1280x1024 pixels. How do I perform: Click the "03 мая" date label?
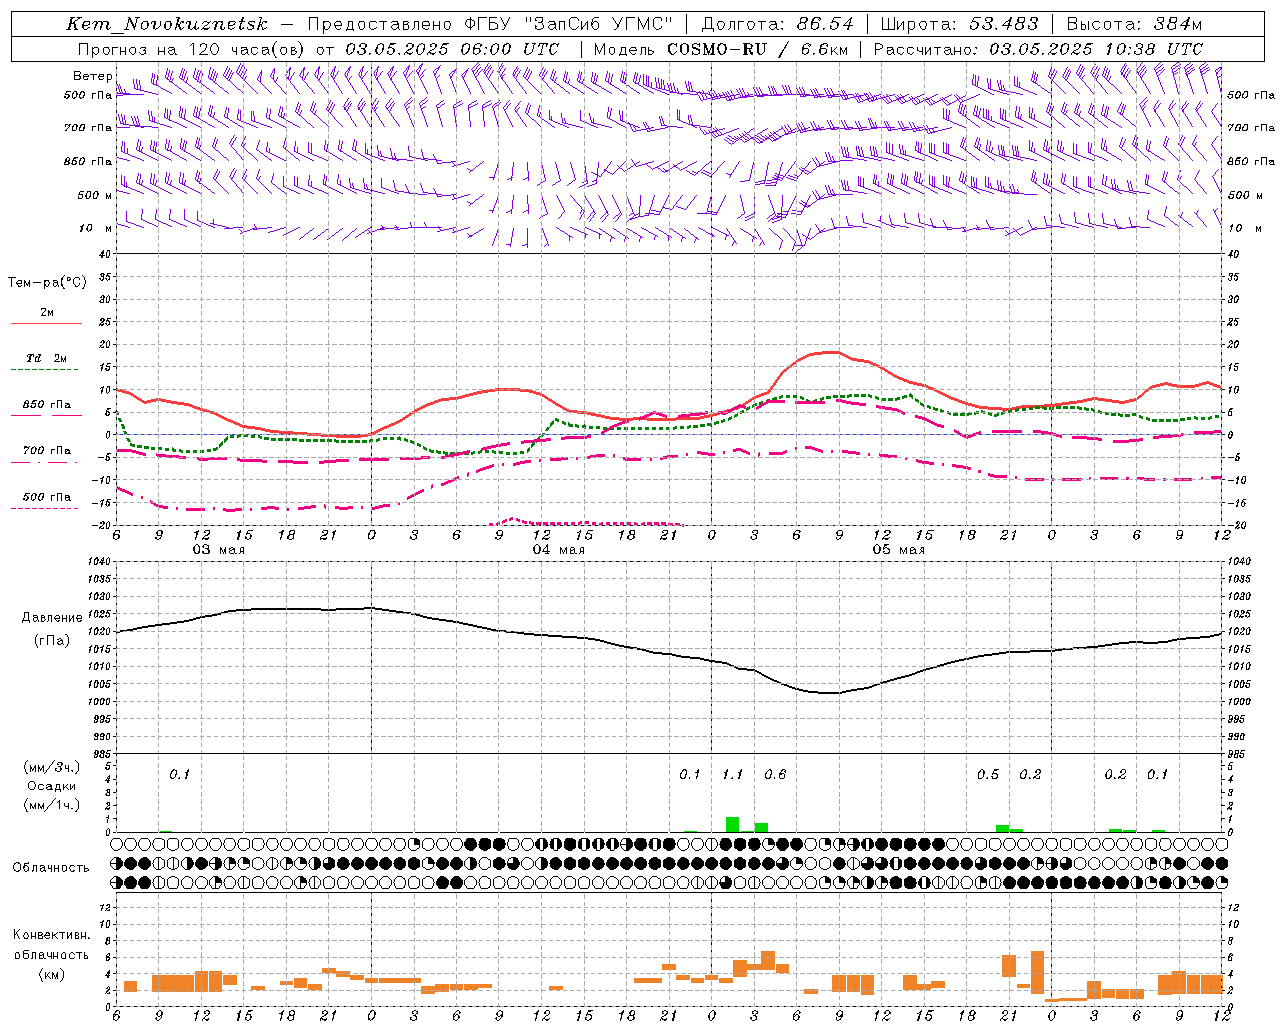(x=219, y=550)
